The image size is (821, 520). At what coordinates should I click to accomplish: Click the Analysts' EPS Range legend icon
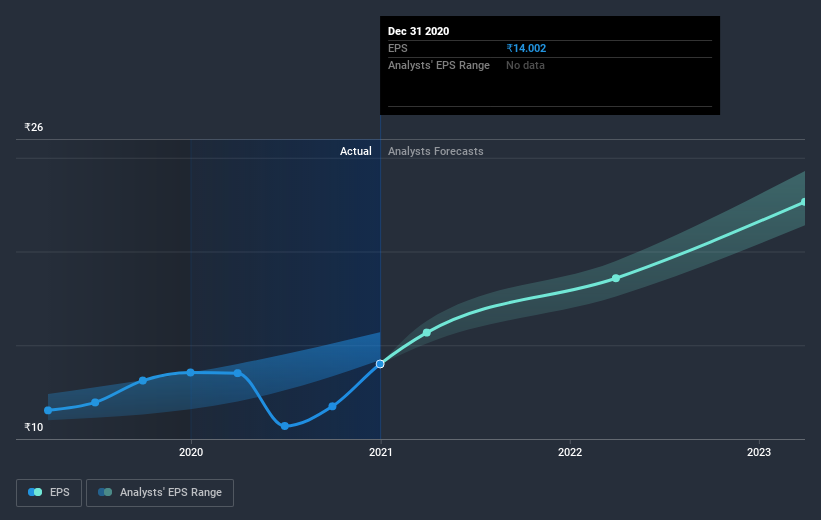coord(105,492)
